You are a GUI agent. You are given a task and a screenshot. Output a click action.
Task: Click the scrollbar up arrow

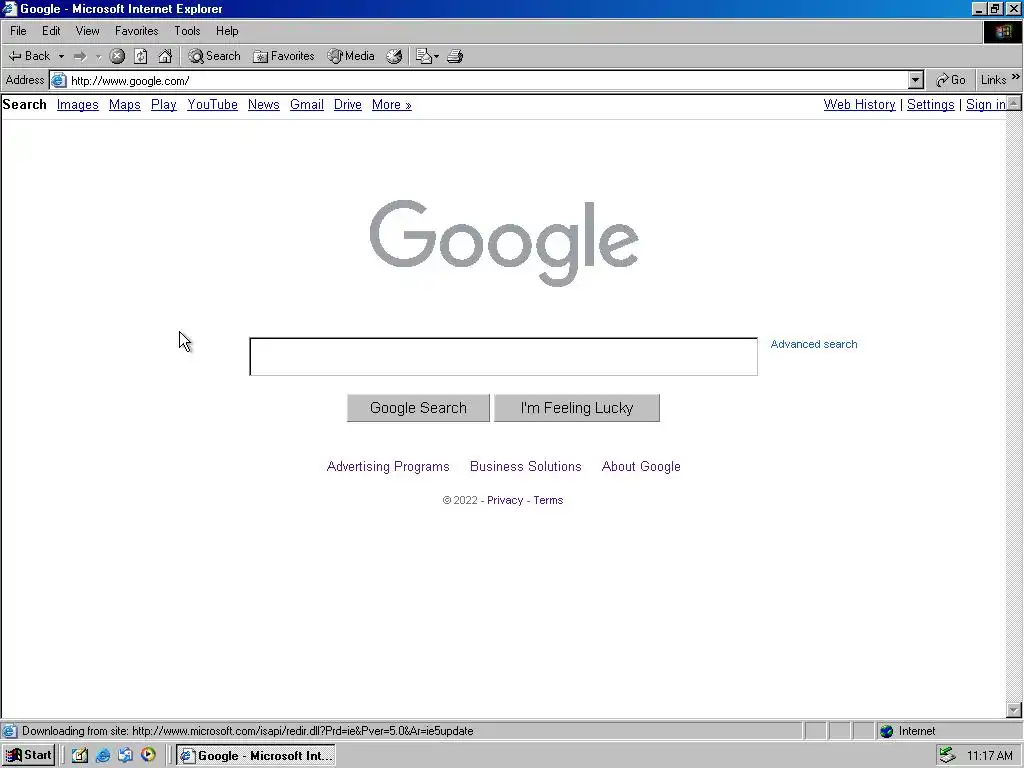pos(1014,103)
